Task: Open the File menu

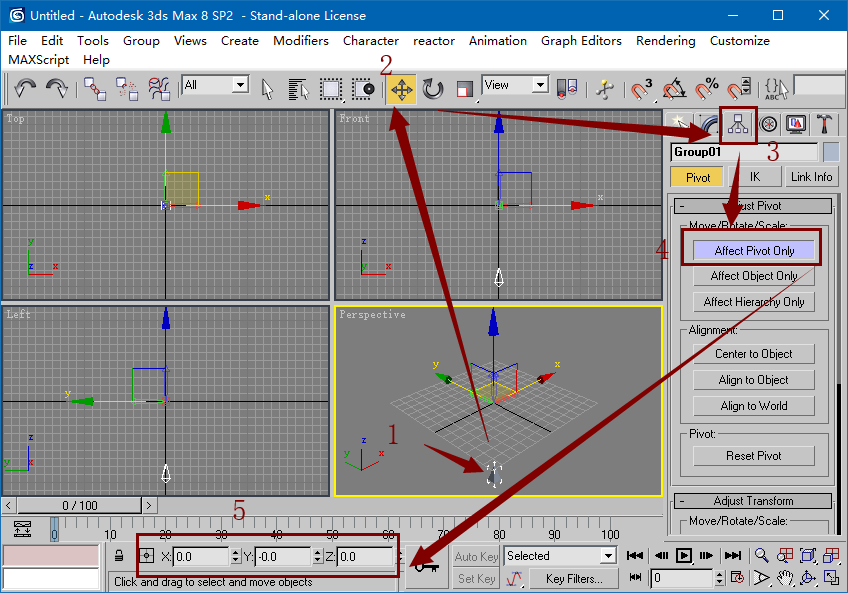Action: 17,41
